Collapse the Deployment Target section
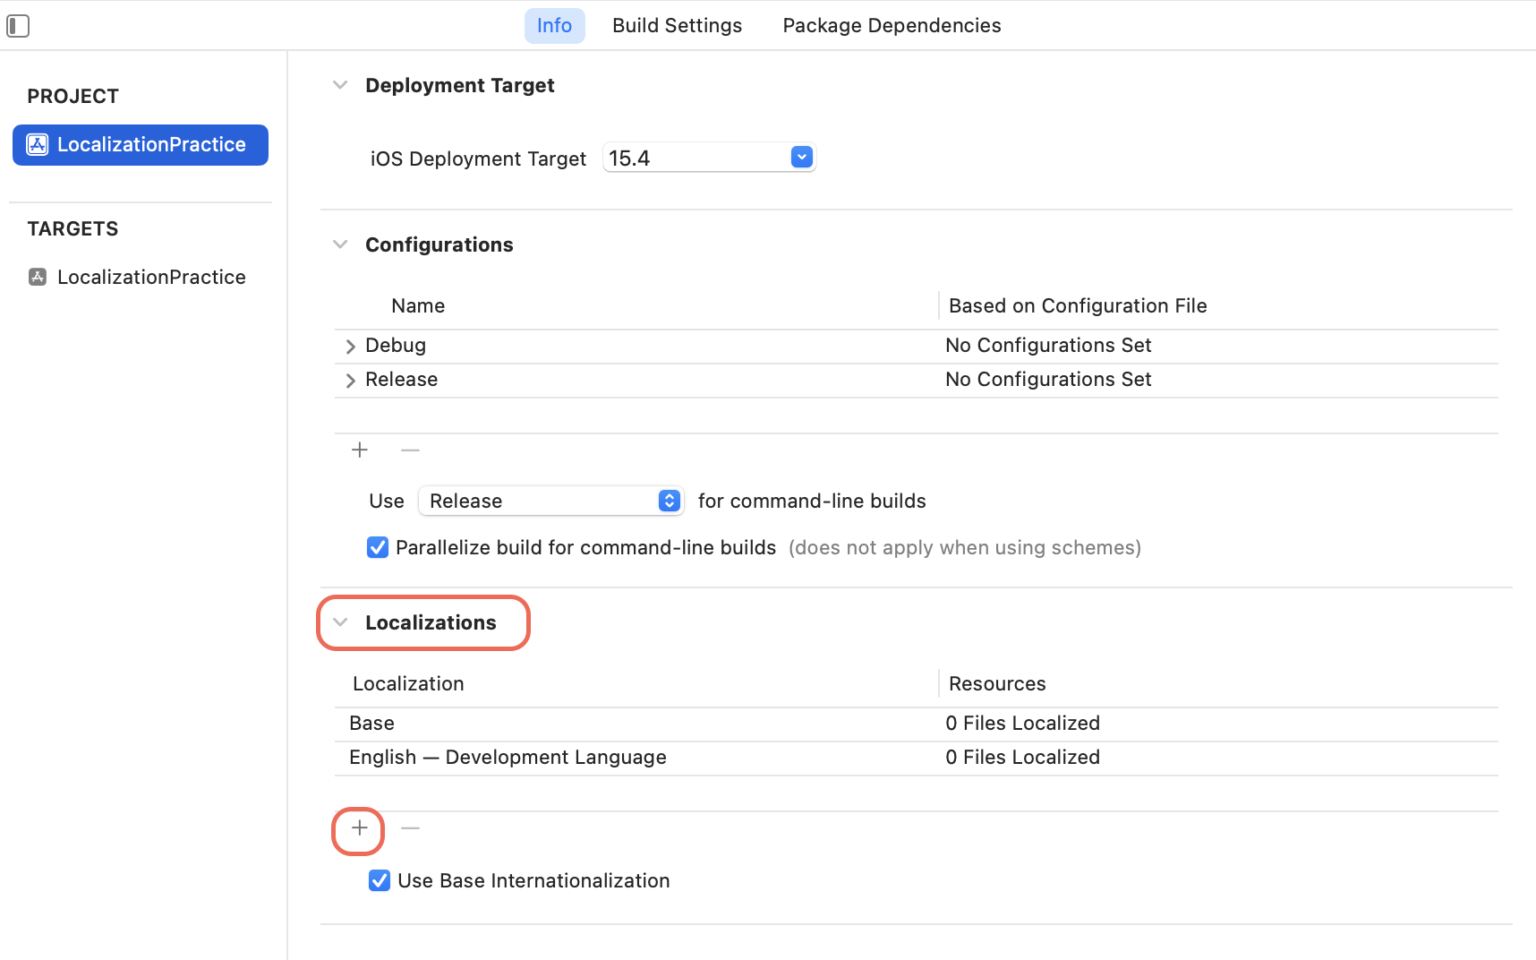1536x960 pixels. (340, 85)
